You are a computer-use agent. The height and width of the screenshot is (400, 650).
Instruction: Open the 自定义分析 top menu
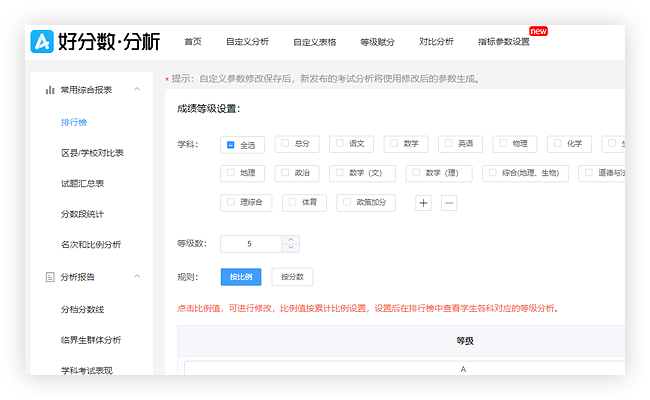[247, 41]
